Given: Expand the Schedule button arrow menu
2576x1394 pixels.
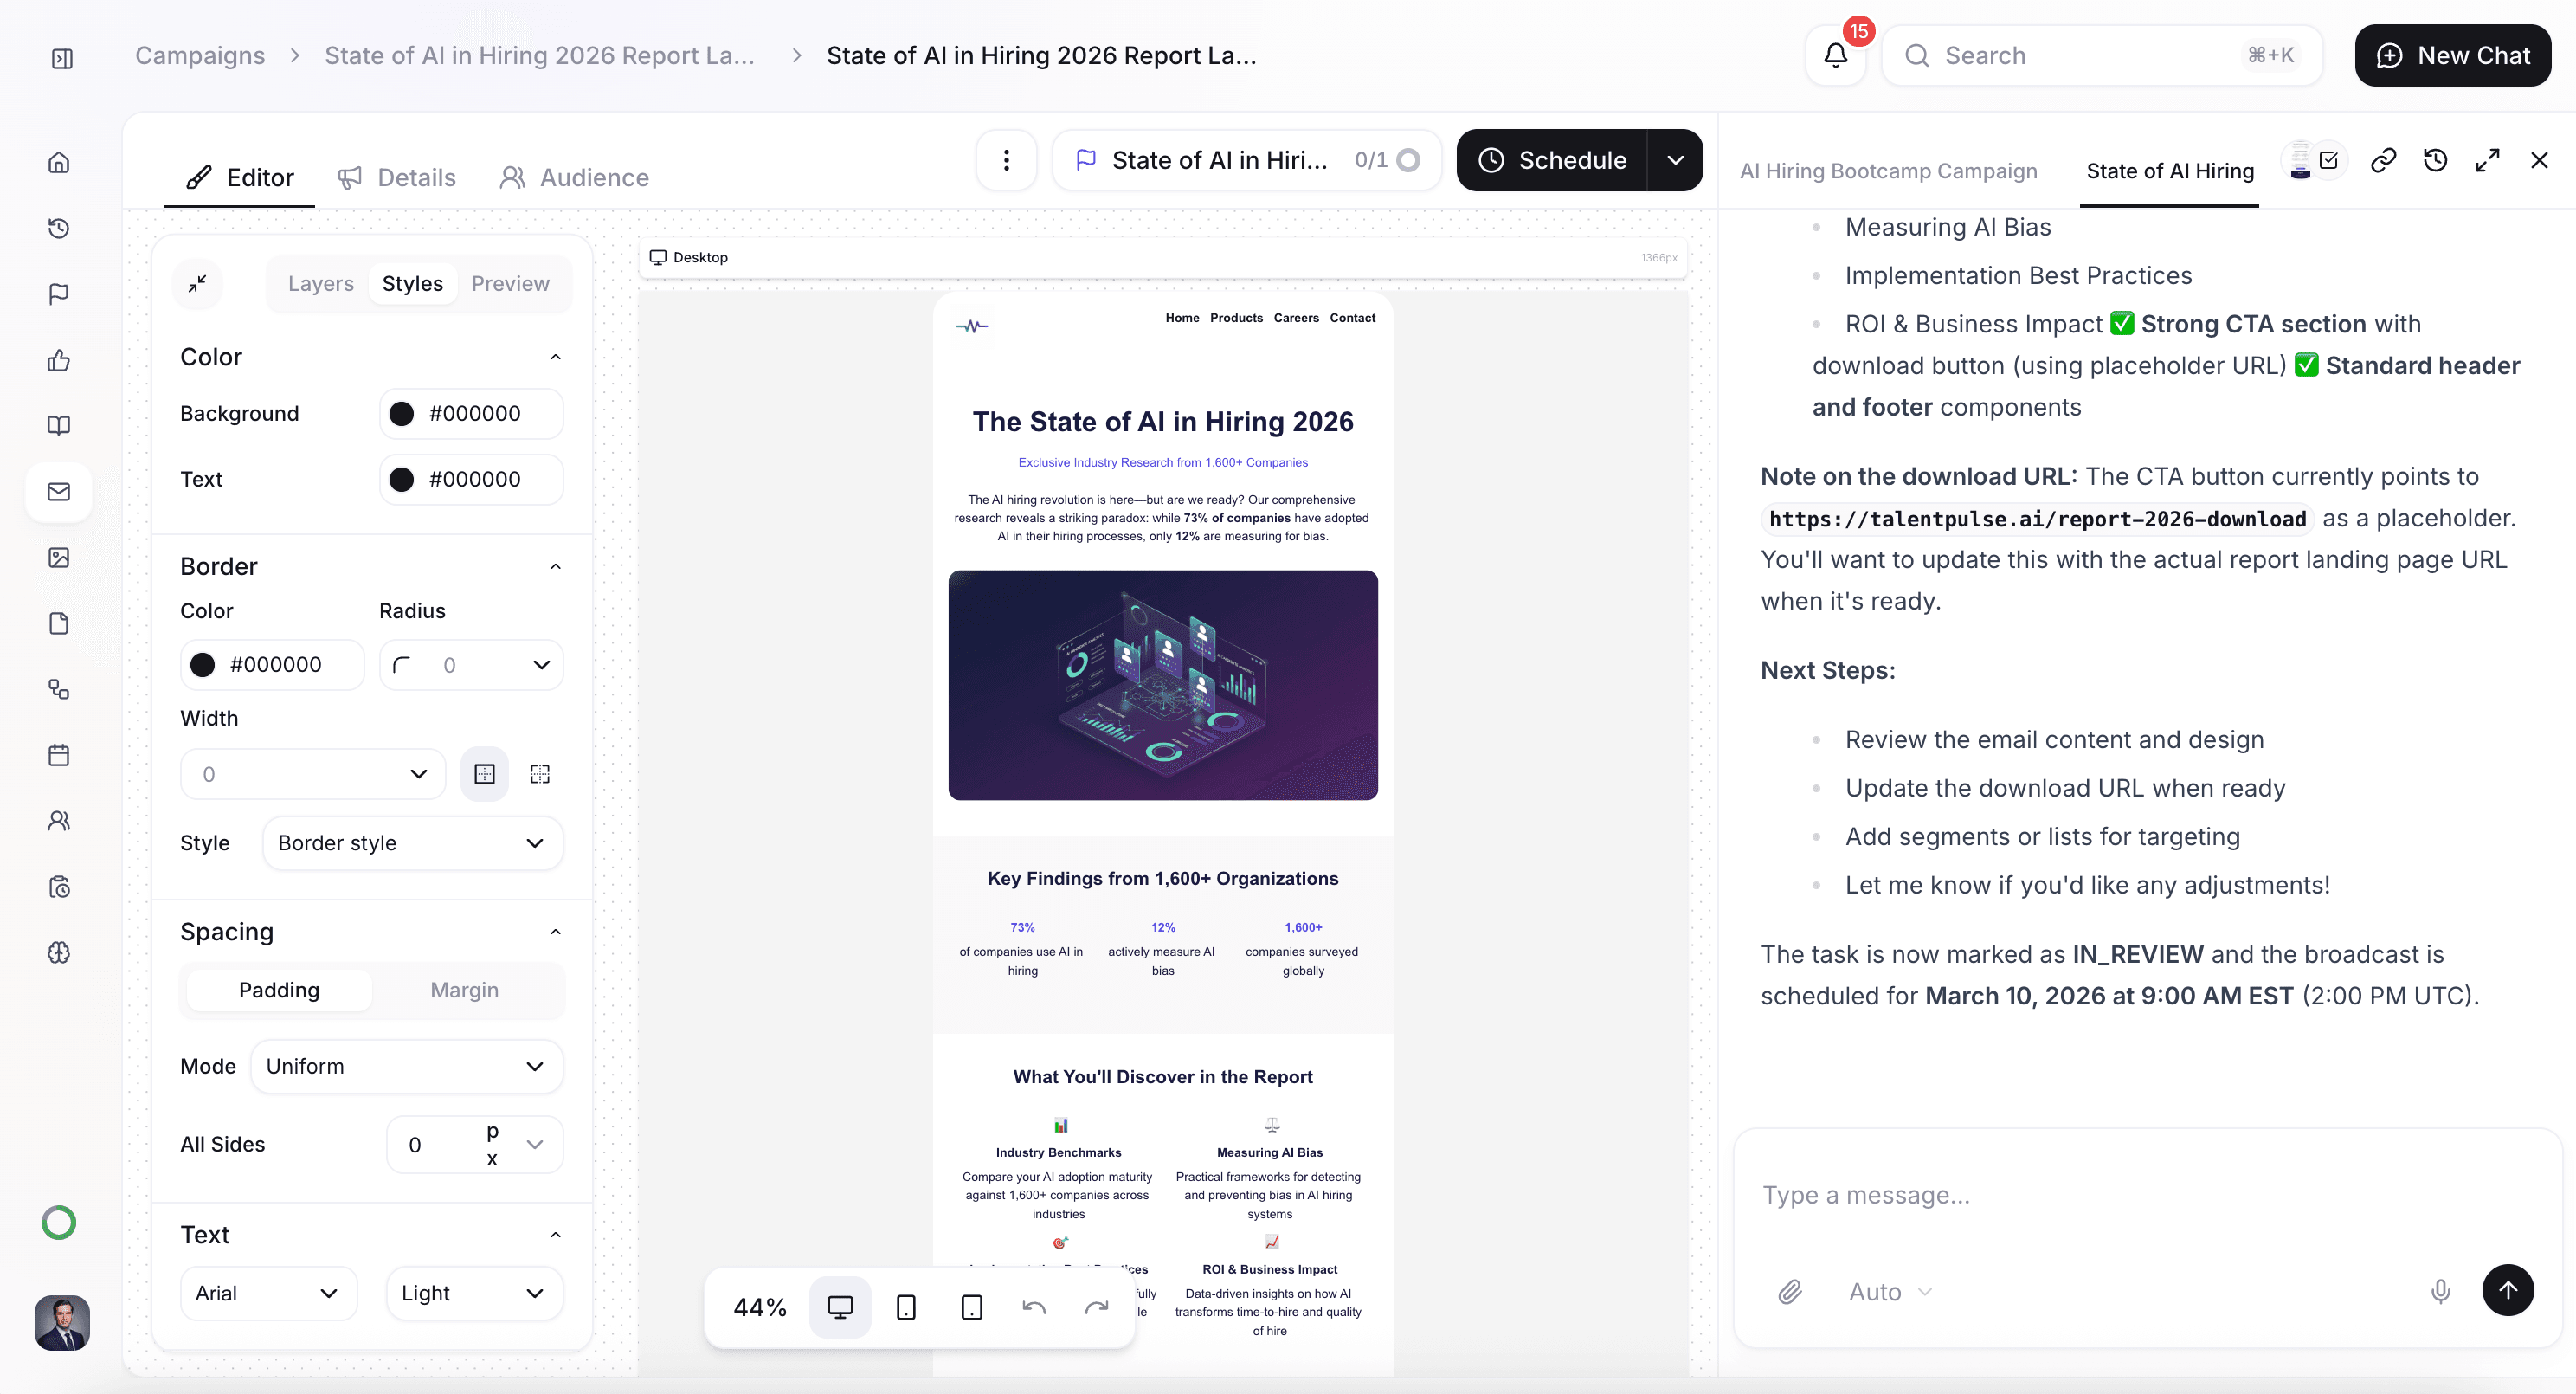Looking at the screenshot, I should coord(1675,160).
